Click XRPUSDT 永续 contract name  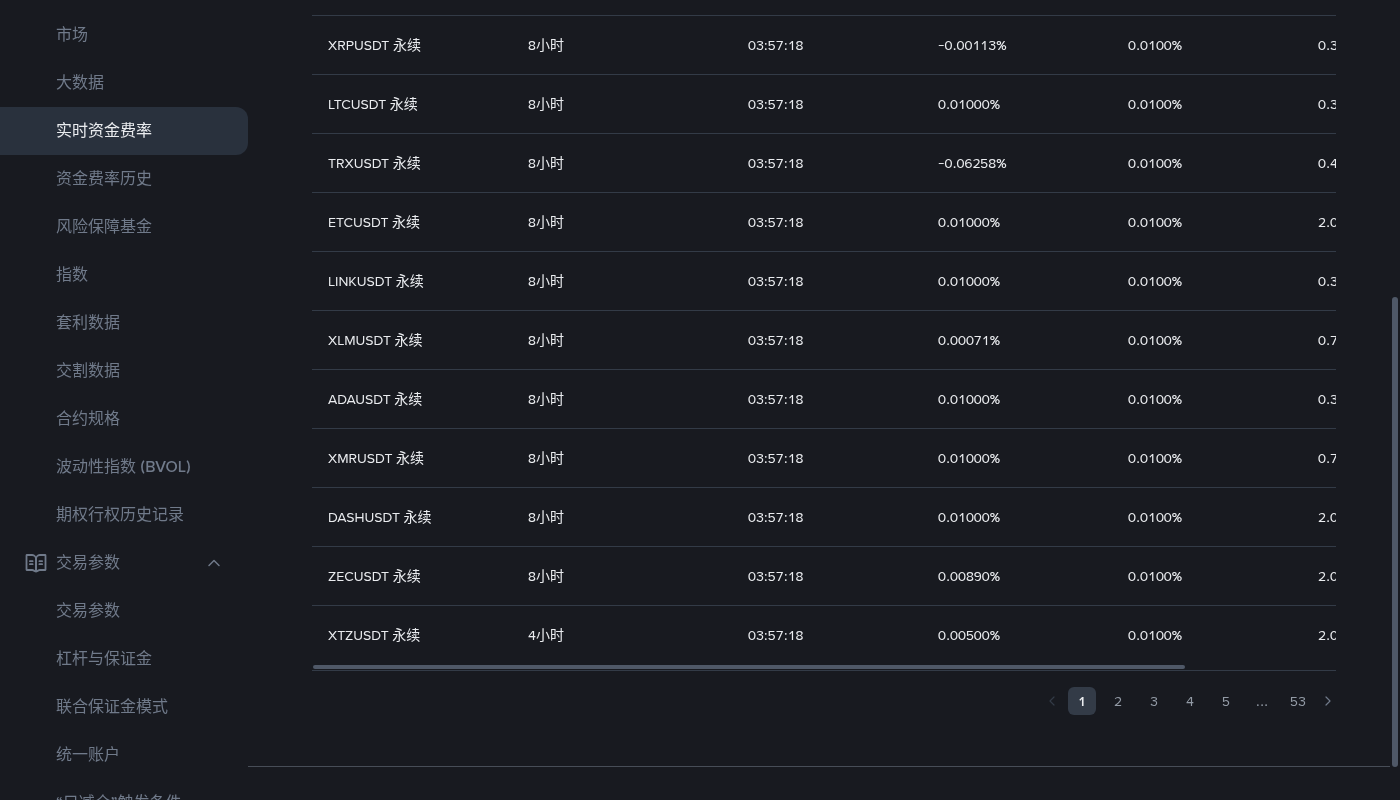[374, 45]
